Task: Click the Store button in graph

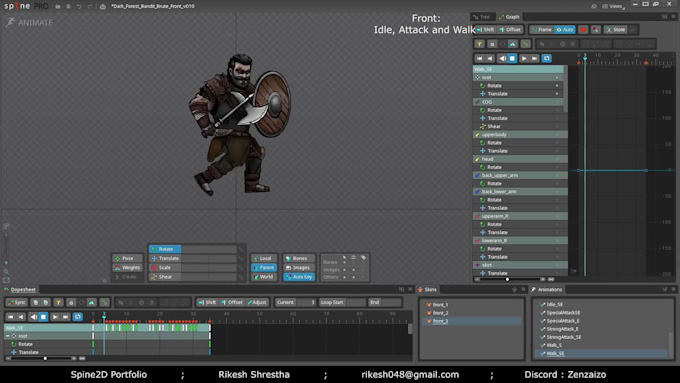Action: [x=616, y=29]
